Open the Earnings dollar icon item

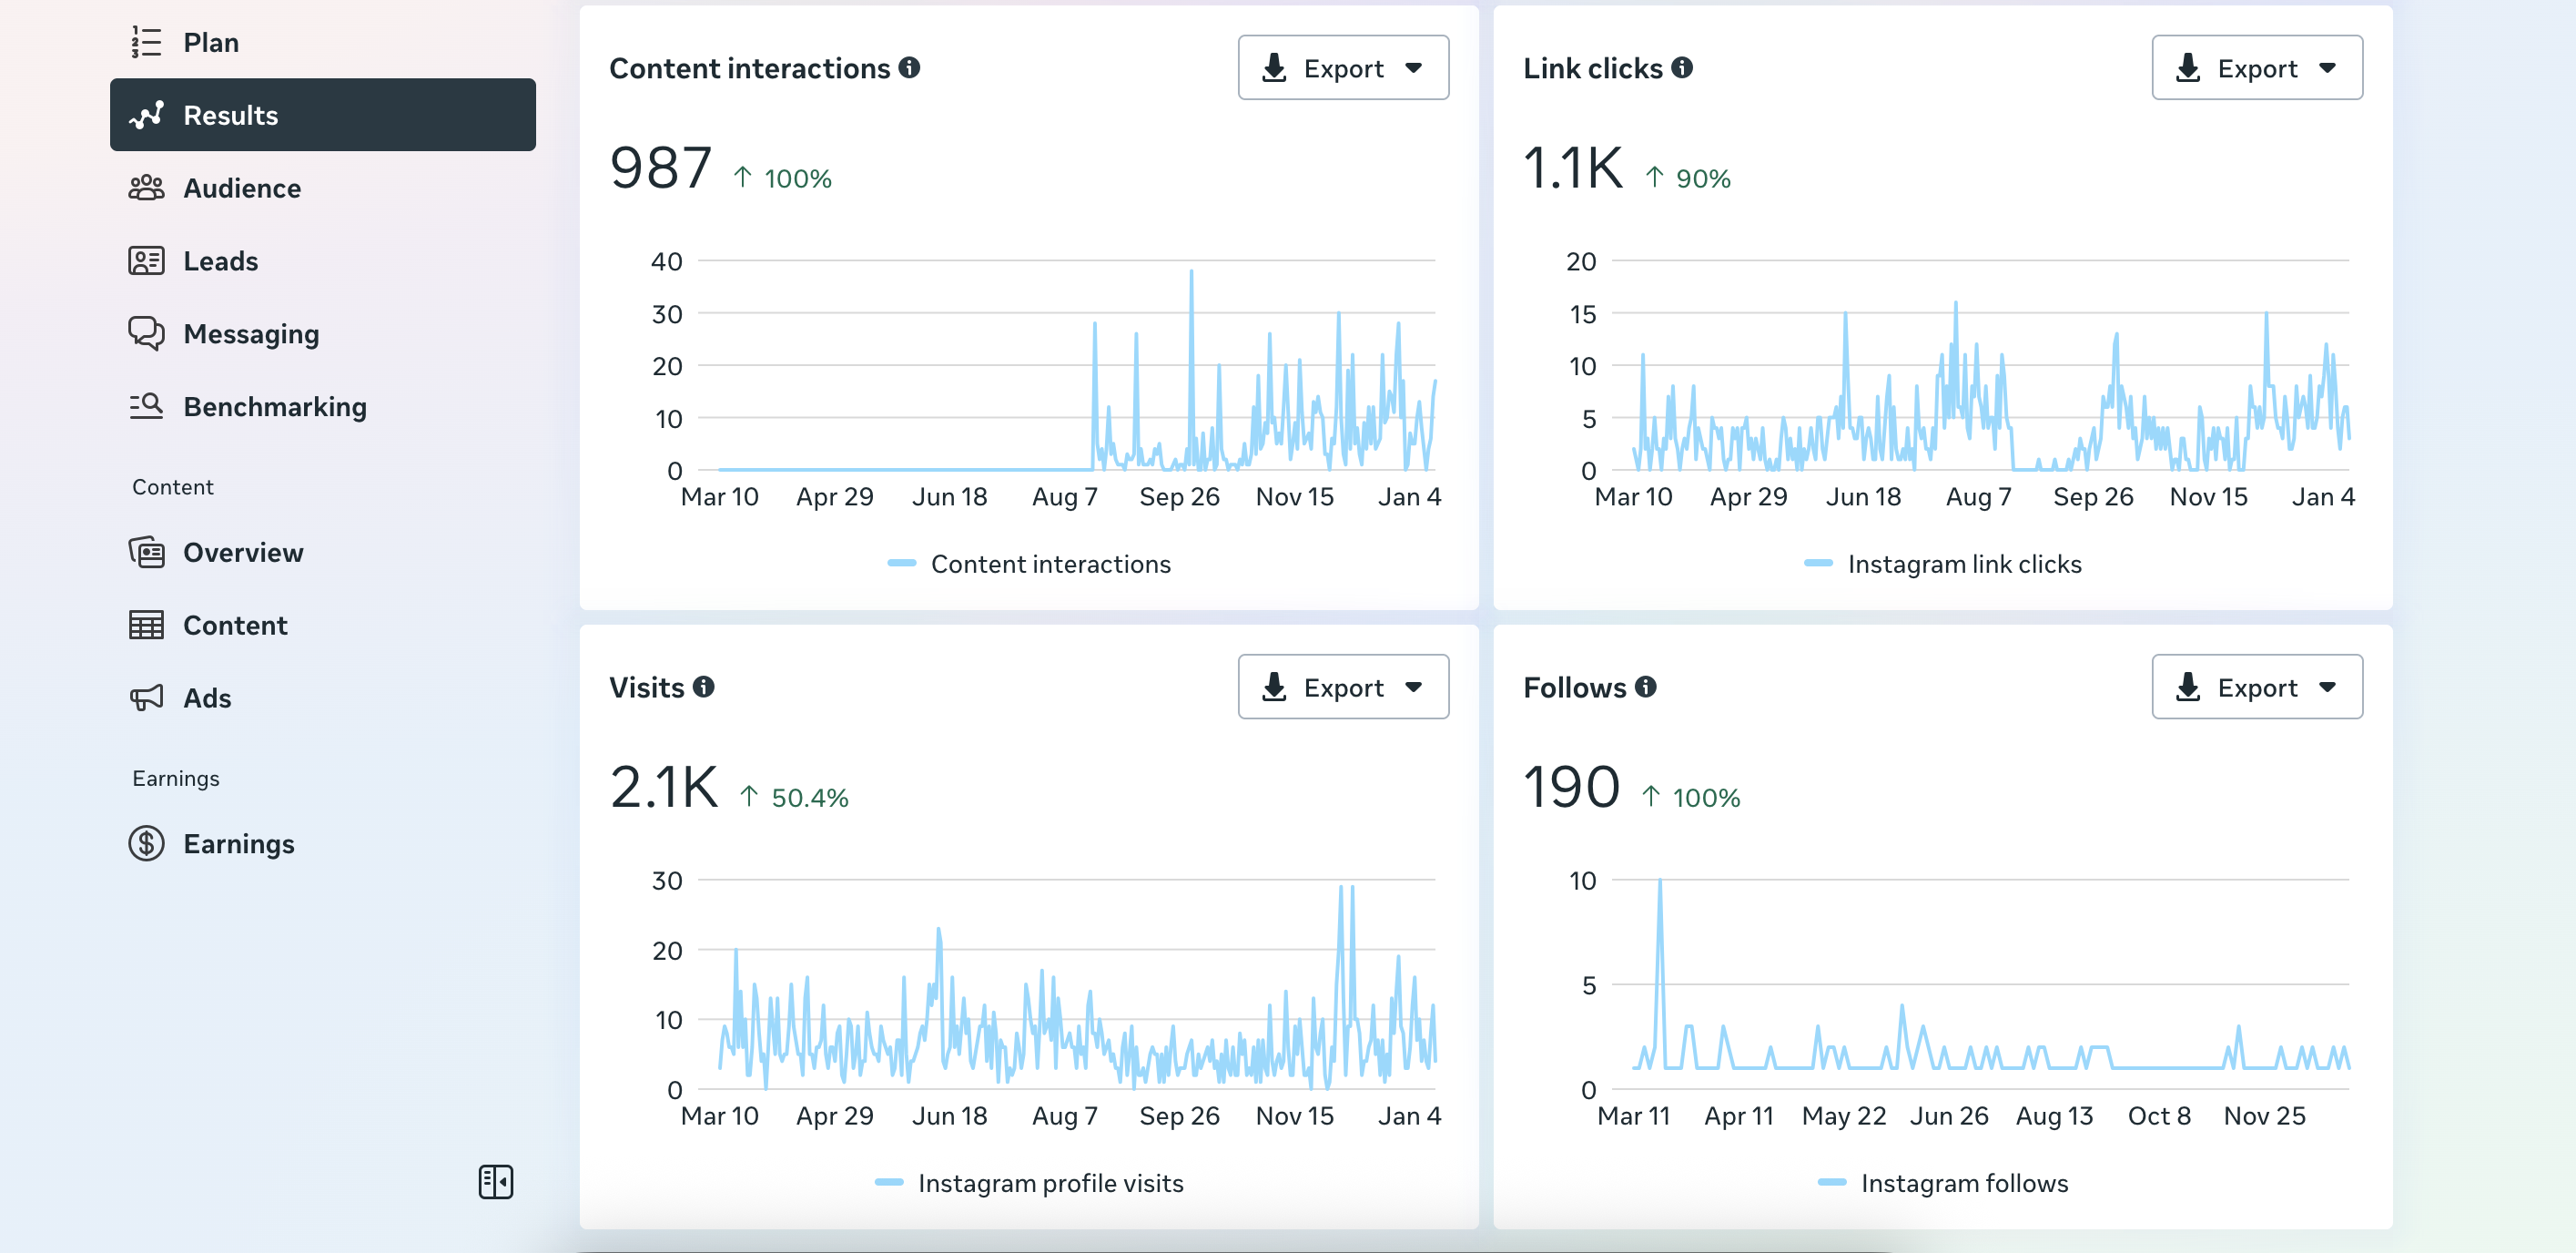(x=147, y=844)
